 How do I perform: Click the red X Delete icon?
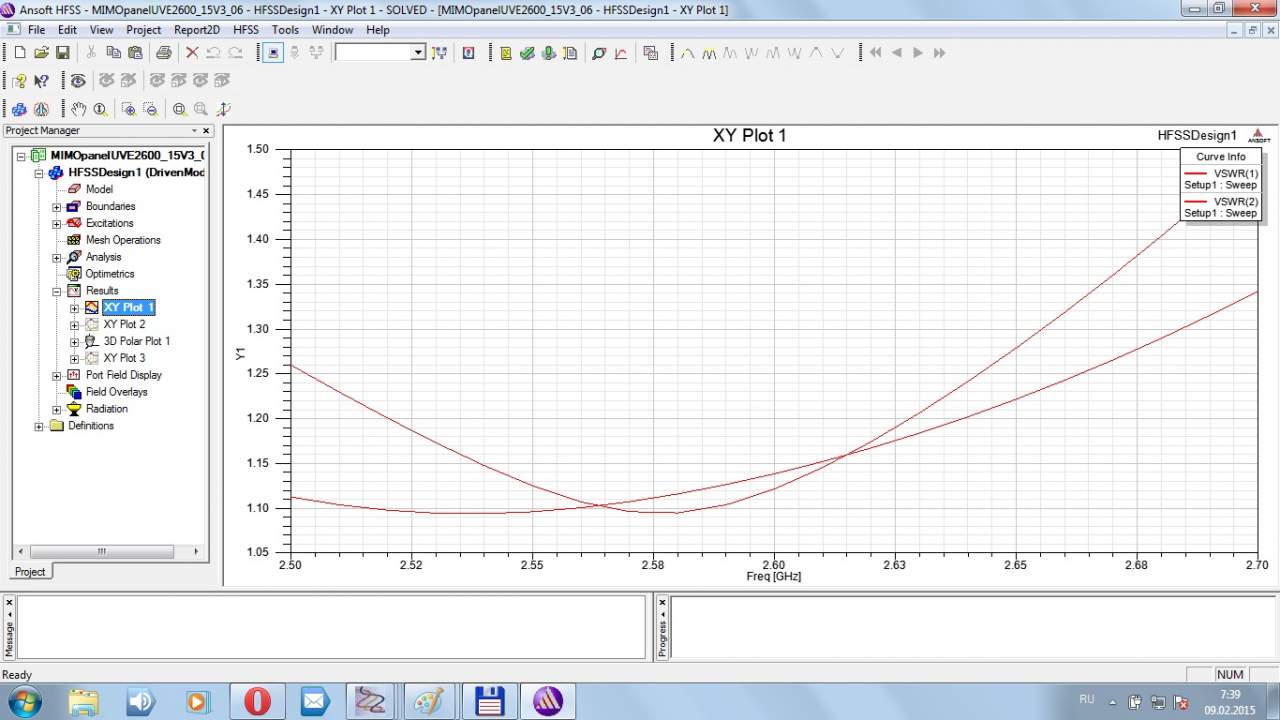click(x=192, y=53)
